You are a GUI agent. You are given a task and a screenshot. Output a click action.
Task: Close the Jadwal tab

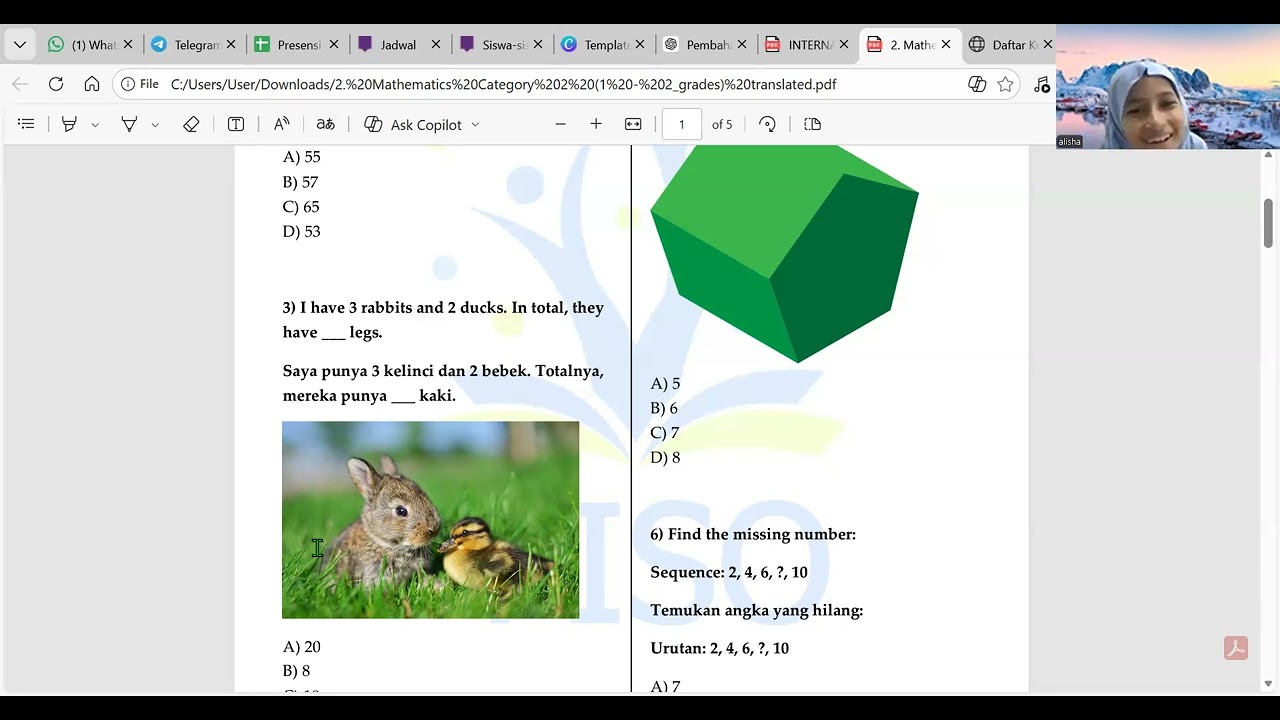click(436, 45)
